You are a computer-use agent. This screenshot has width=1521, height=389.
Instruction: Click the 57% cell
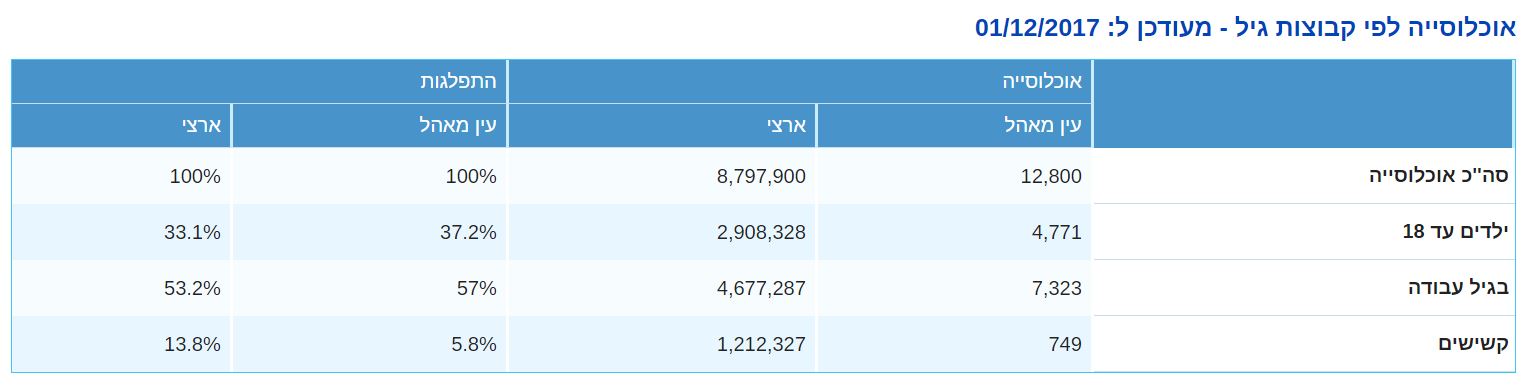pyautogui.click(x=370, y=288)
